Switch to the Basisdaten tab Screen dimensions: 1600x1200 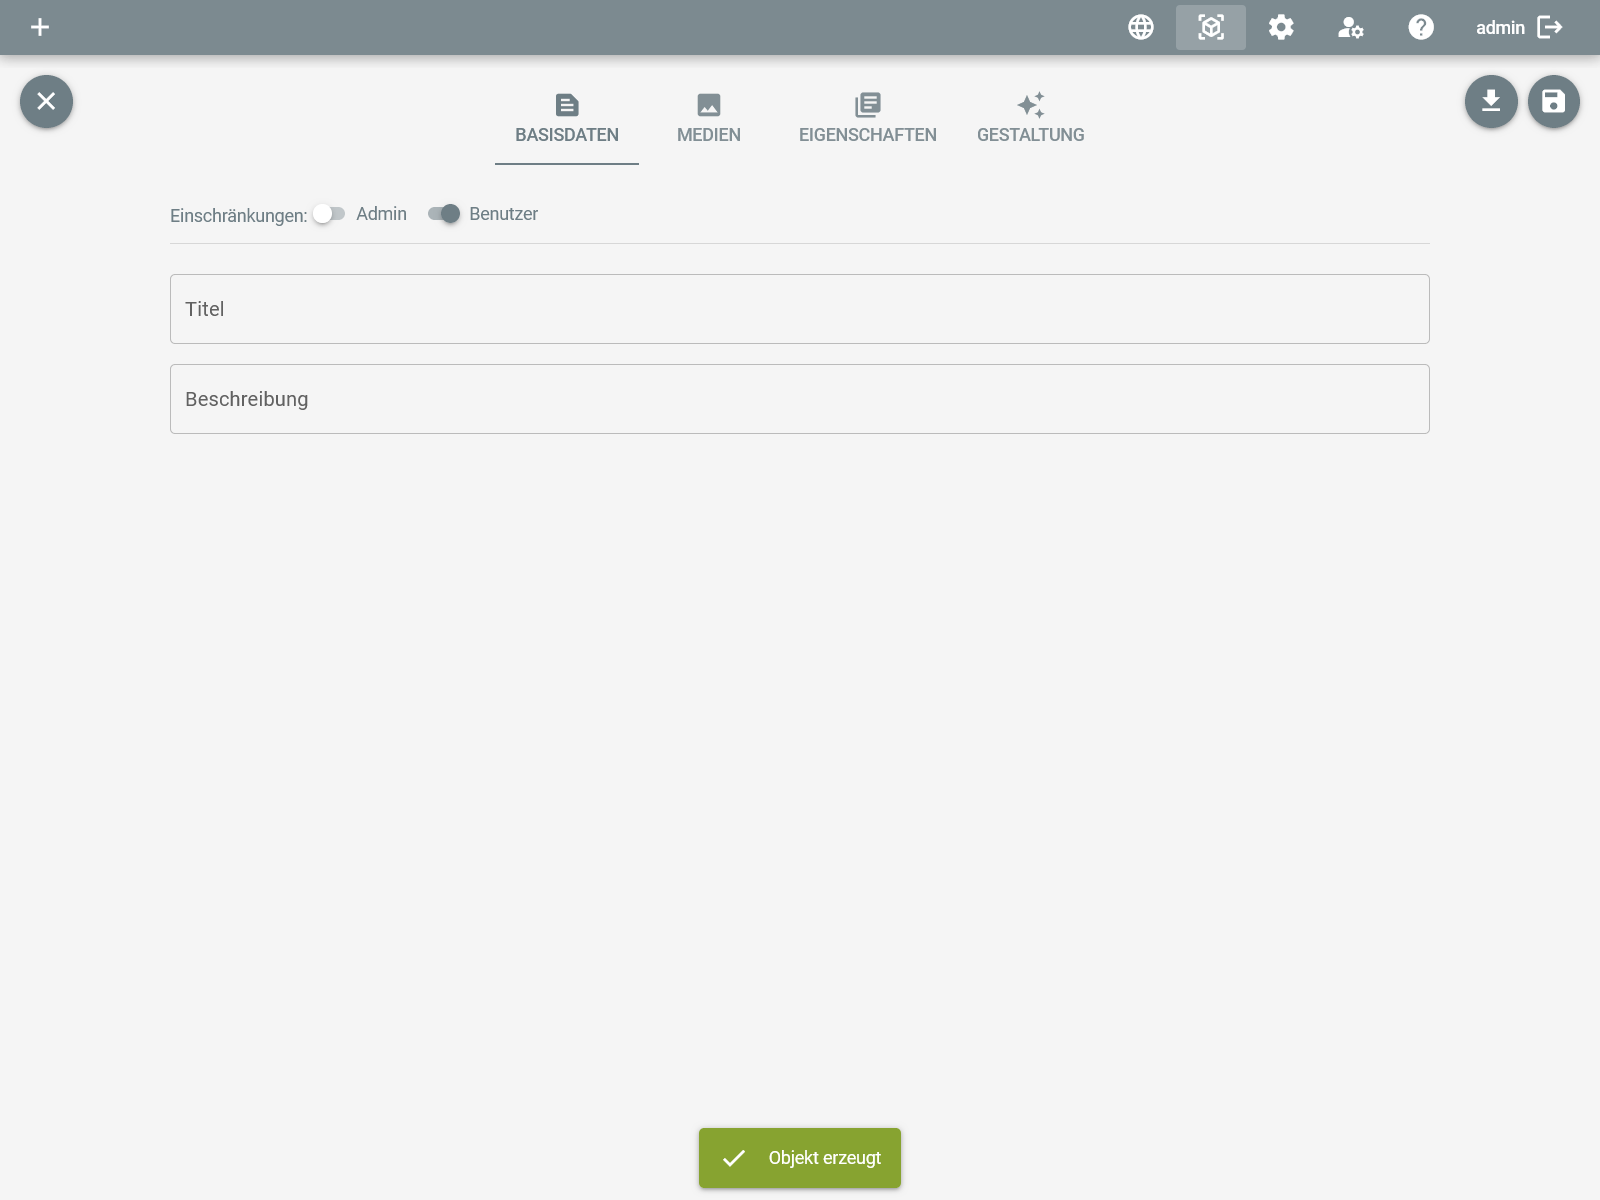coord(567,120)
